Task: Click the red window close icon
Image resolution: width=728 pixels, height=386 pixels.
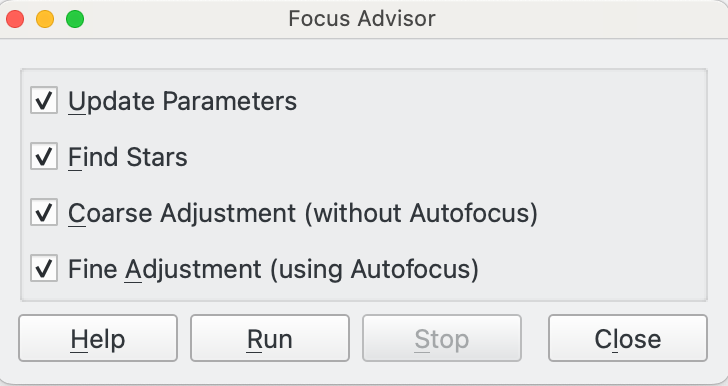Action: tap(15, 19)
